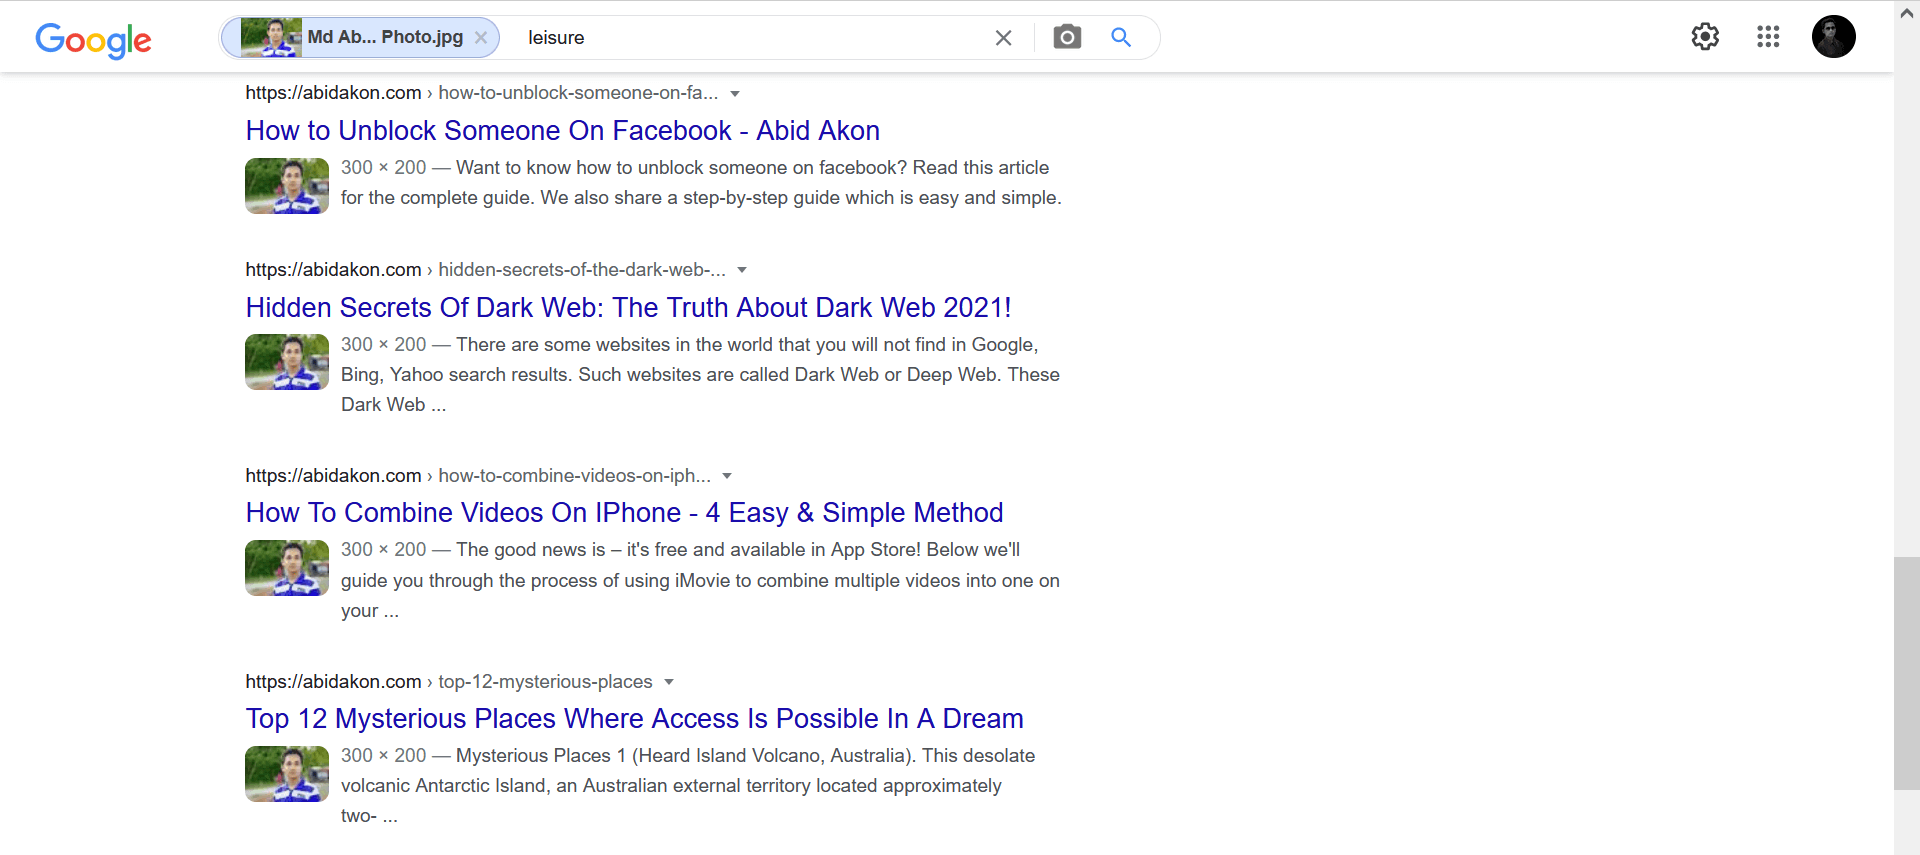Image resolution: width=1920 pixels, height=855 pixels.
Task: Clear the search box text
Action: 1003,38
